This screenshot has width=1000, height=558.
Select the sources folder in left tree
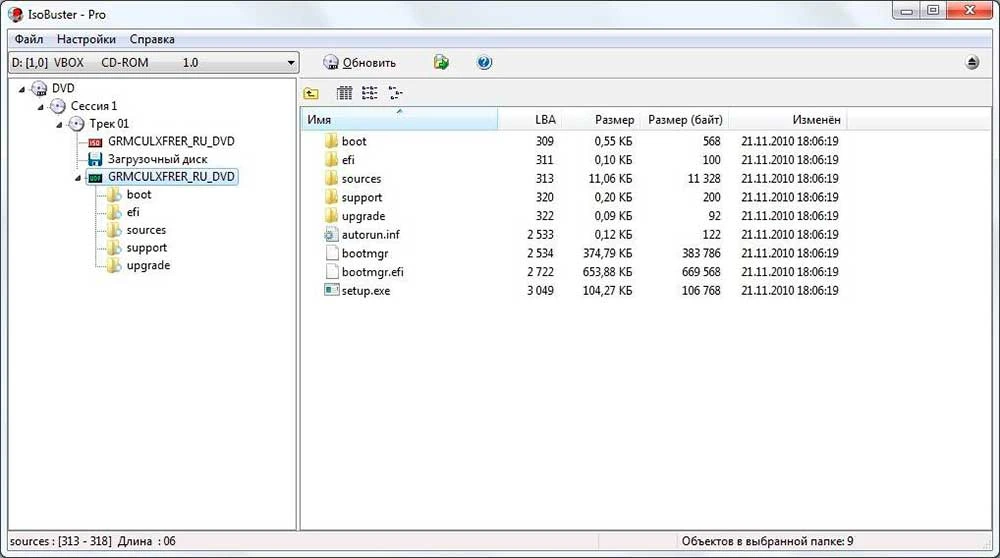(146, 230)
